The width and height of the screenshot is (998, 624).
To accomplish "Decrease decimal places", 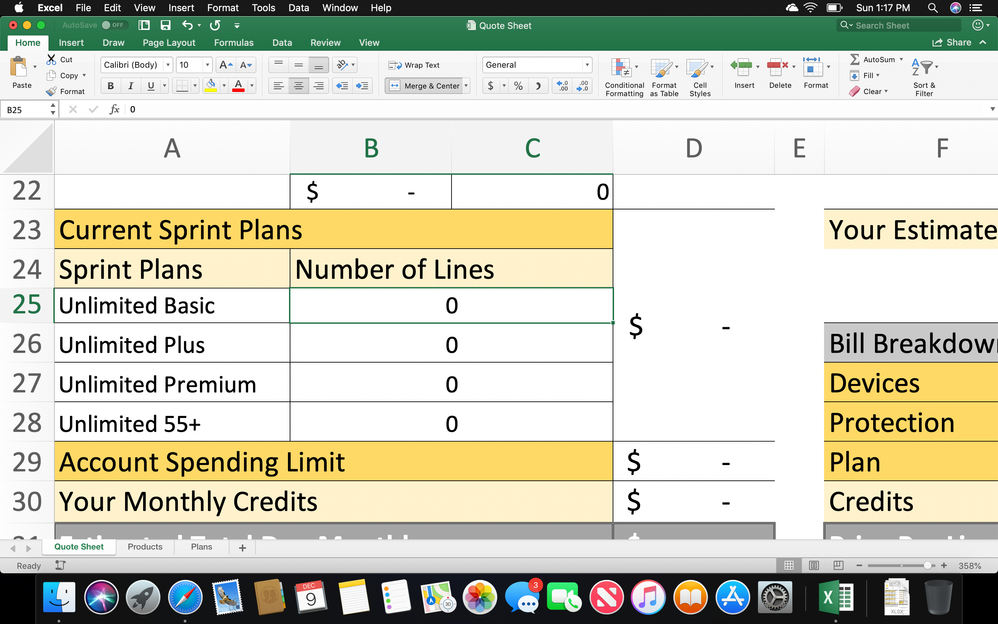I will click(x=583, y=85).
